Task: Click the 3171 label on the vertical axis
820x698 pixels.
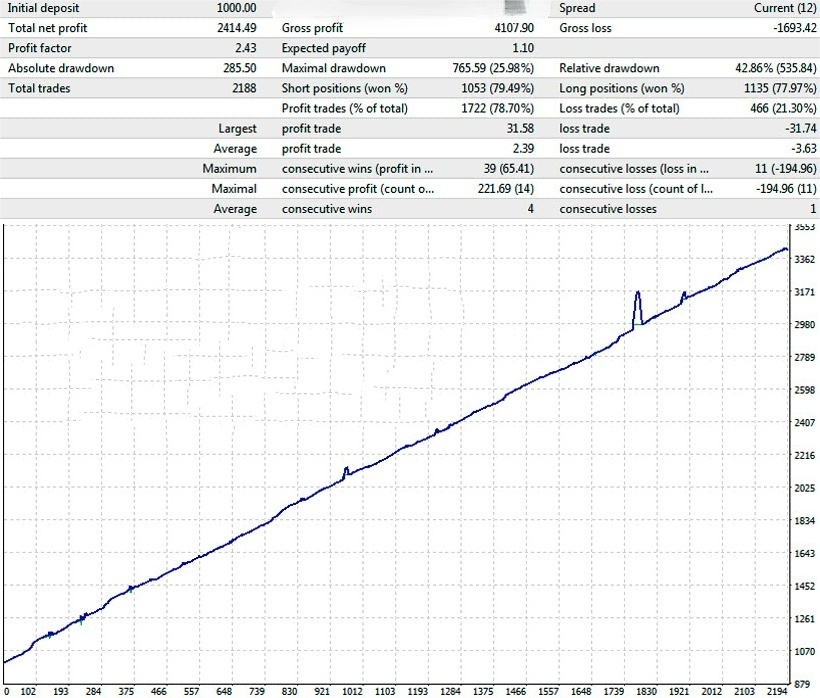Action: (x=803, y=292)
